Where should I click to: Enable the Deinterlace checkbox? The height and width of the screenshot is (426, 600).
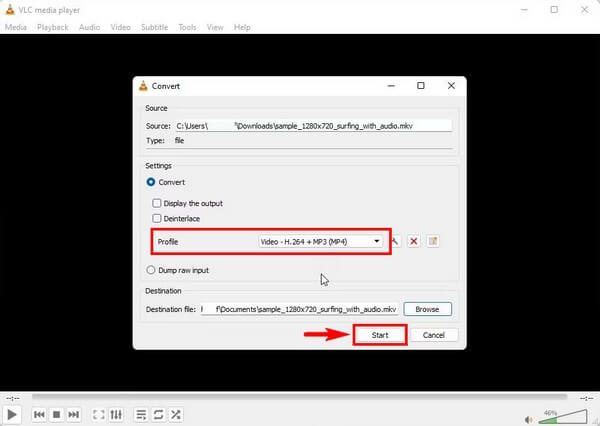point(157,219)
